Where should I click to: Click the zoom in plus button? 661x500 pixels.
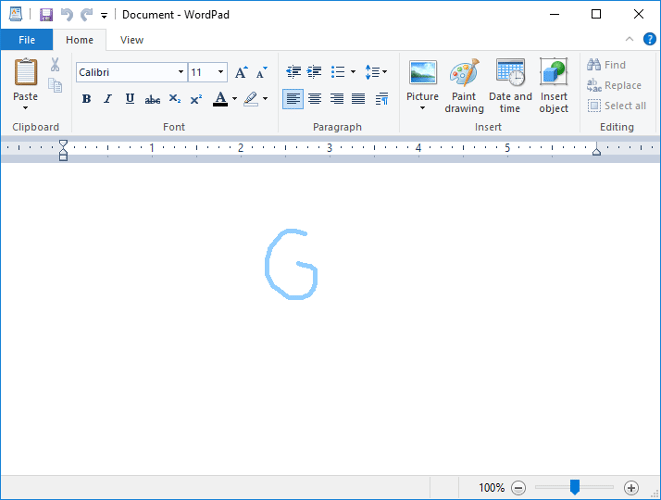[631, 488]
